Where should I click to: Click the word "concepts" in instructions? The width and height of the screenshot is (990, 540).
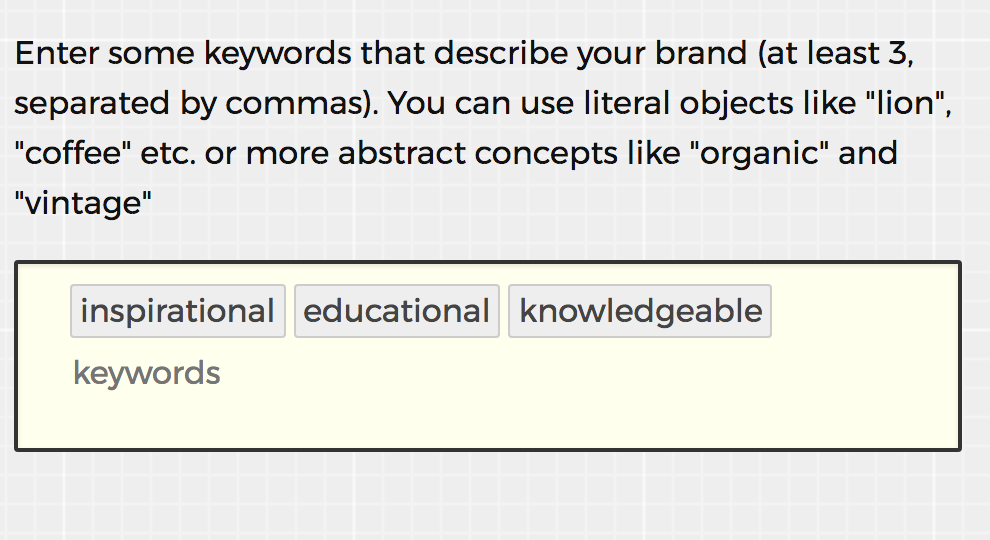point(546,155)
